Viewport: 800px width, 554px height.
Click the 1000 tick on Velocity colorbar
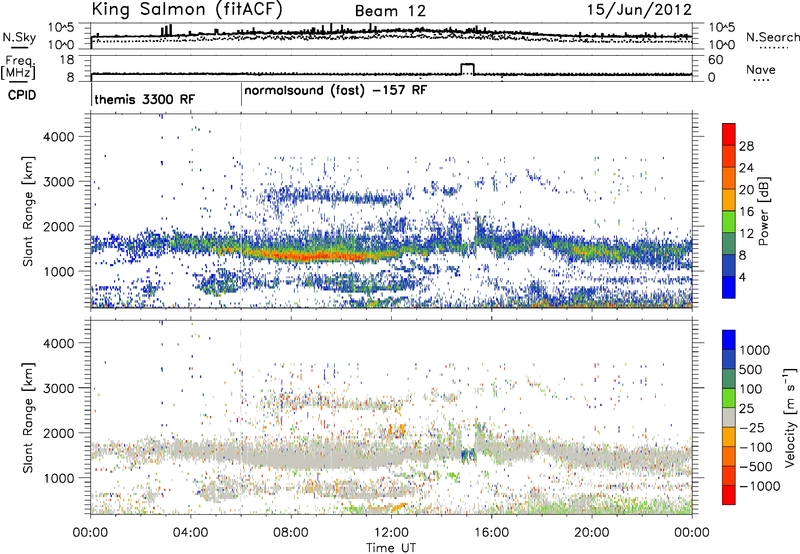tap(754, 350)
